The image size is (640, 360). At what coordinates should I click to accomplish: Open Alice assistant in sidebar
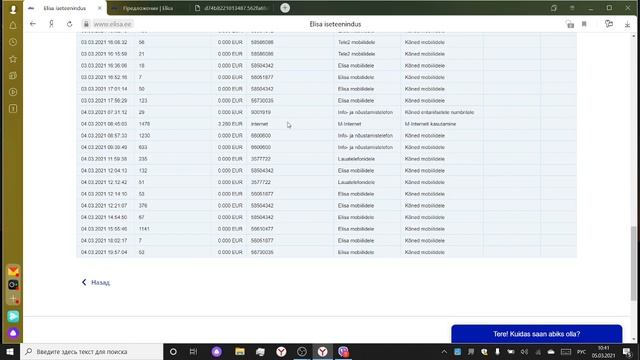click(x=13, y=333)
